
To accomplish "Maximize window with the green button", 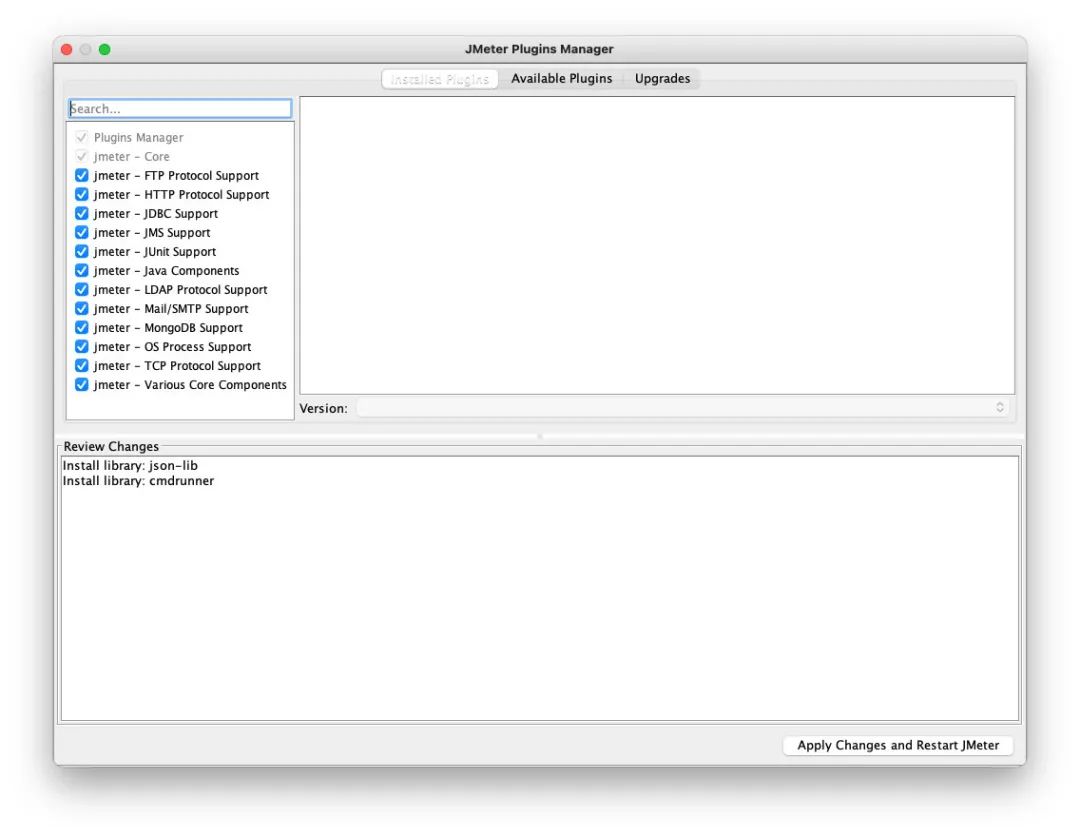I will tap(105, 50).
